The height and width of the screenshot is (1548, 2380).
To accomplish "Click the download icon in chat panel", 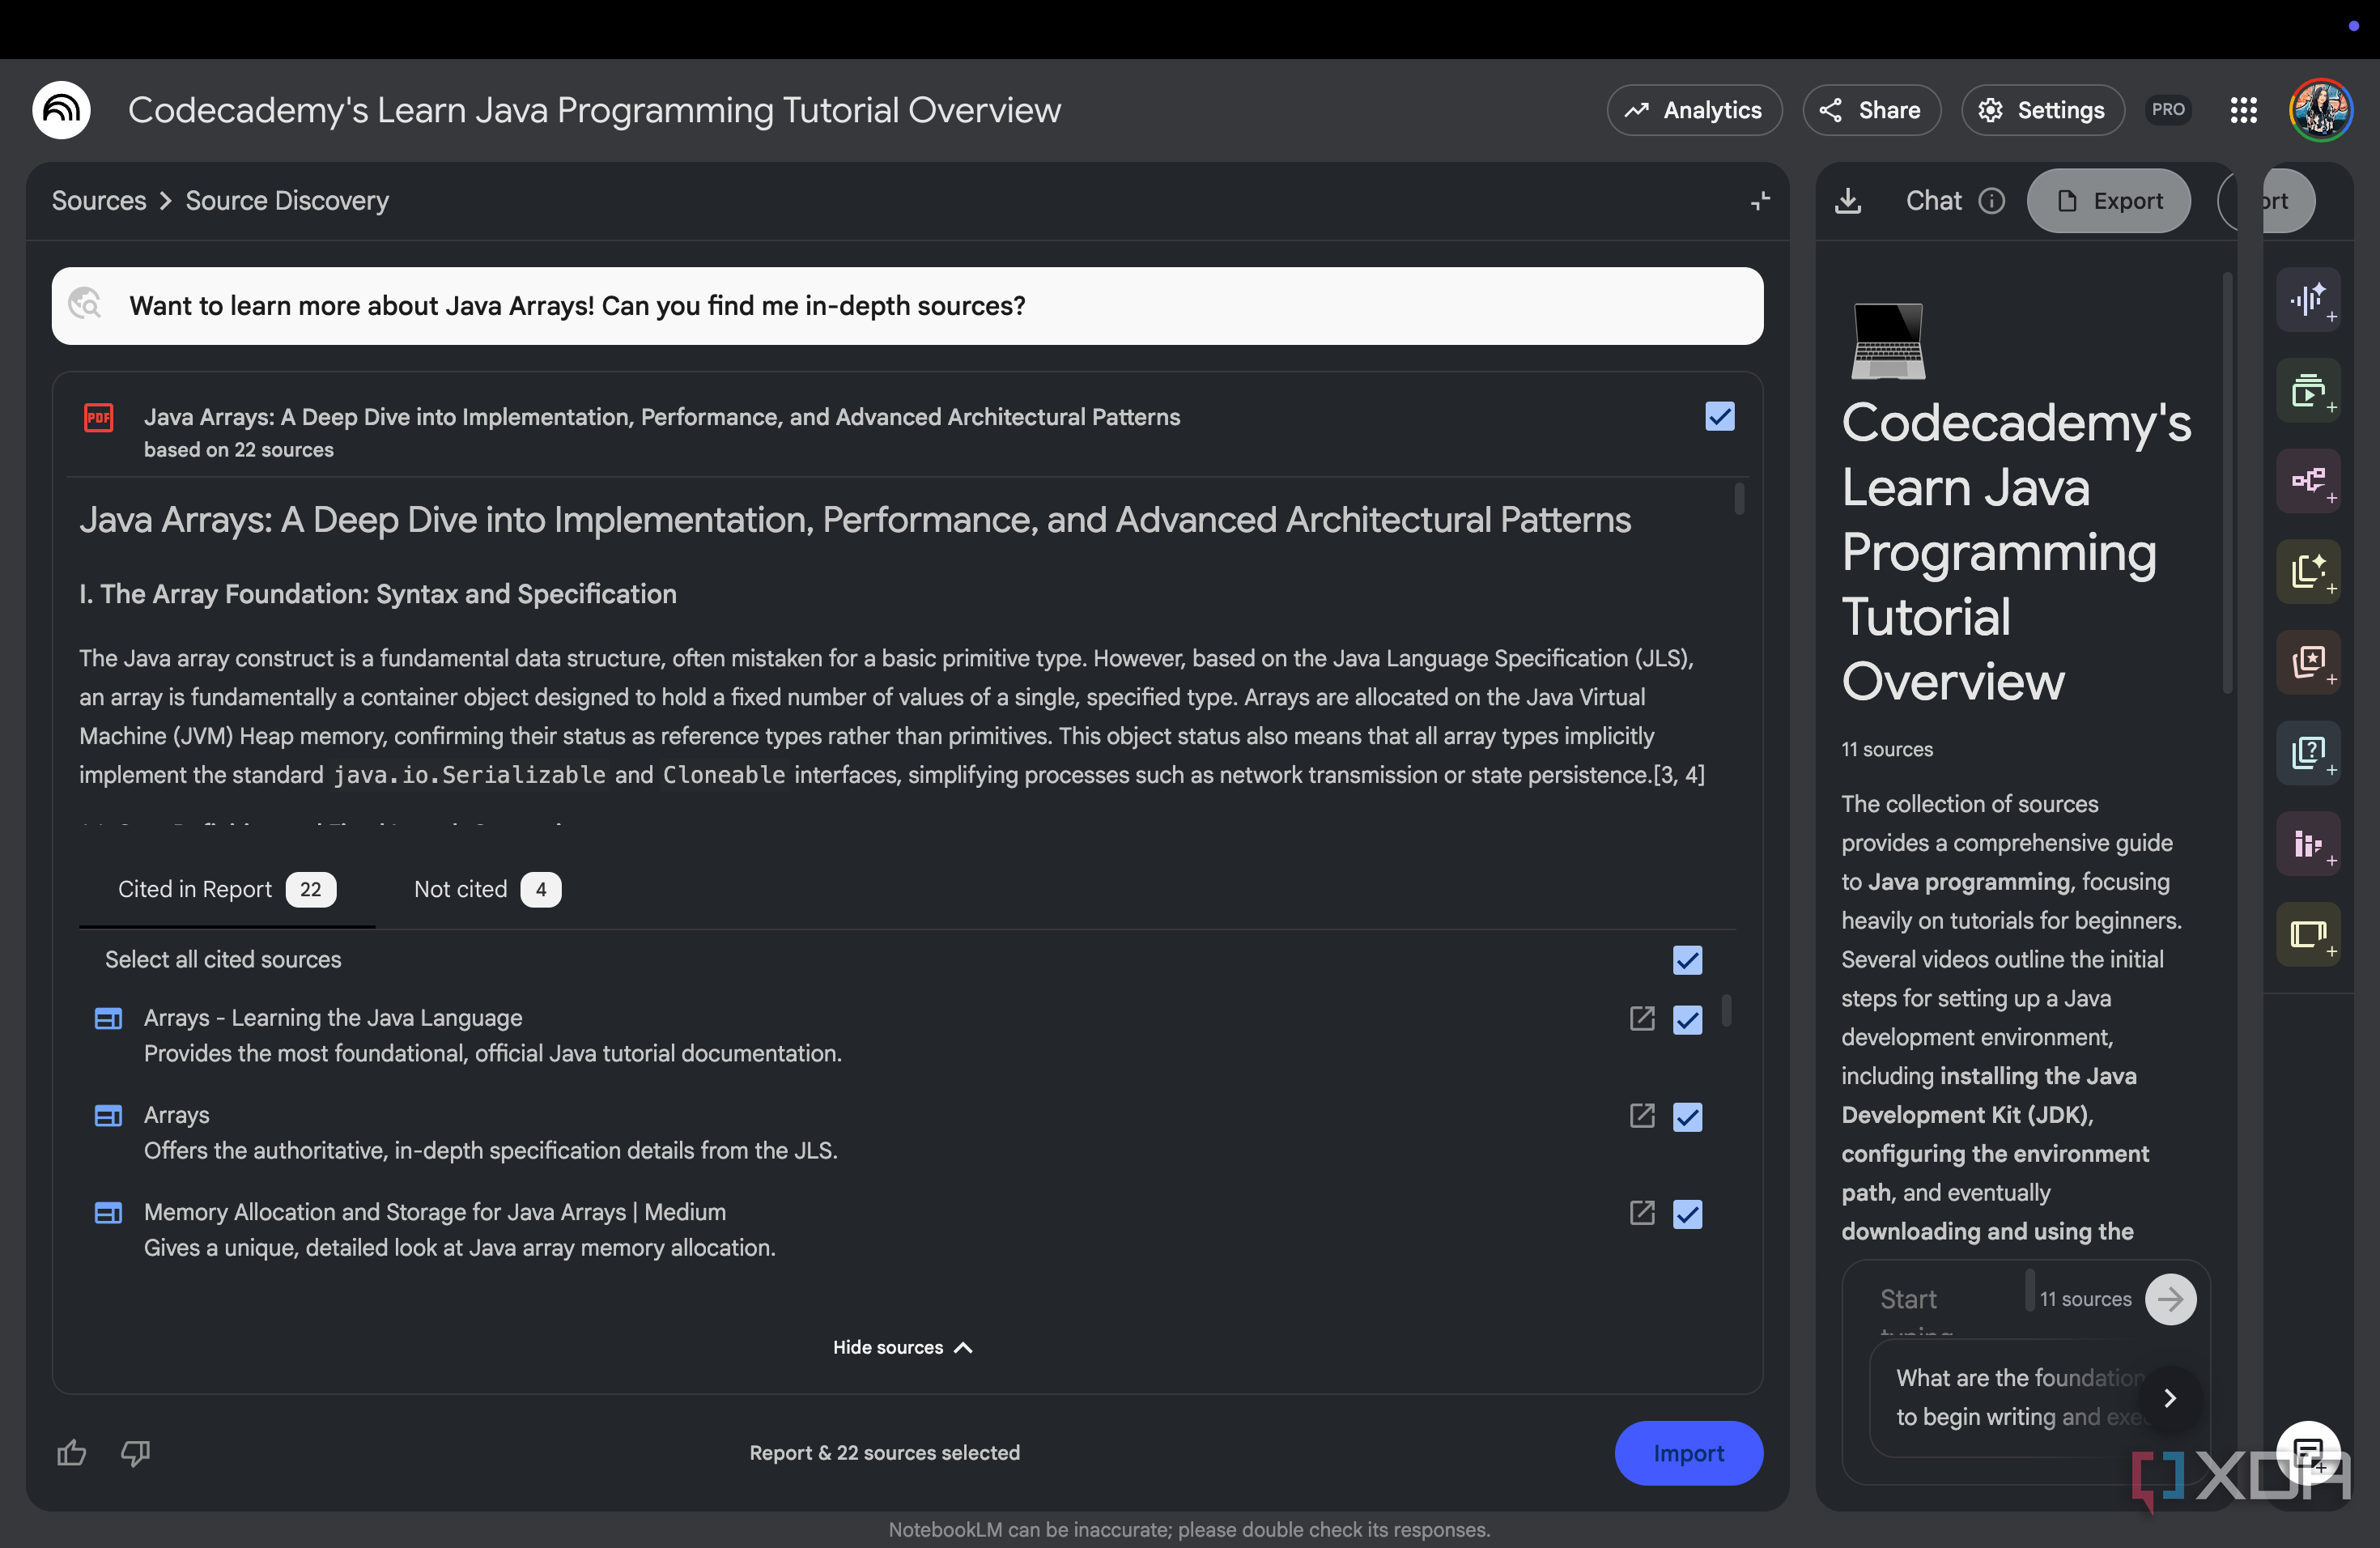I will pos(1848,201).
